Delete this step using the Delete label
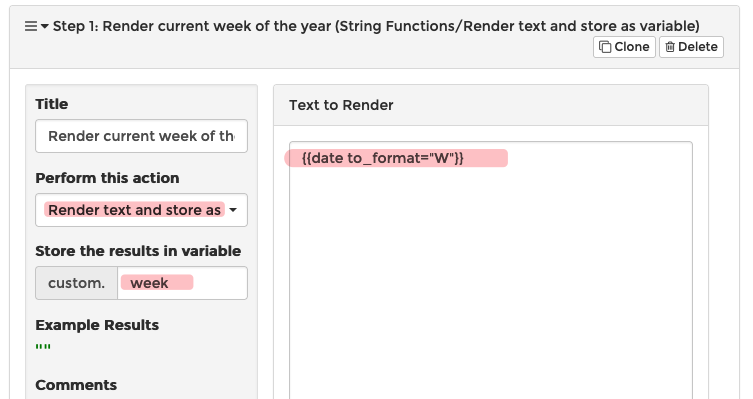 (698, 47)
